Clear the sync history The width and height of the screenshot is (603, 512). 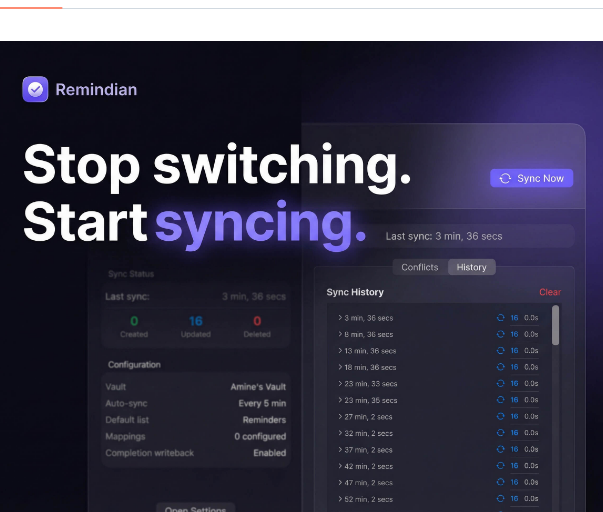550,292
